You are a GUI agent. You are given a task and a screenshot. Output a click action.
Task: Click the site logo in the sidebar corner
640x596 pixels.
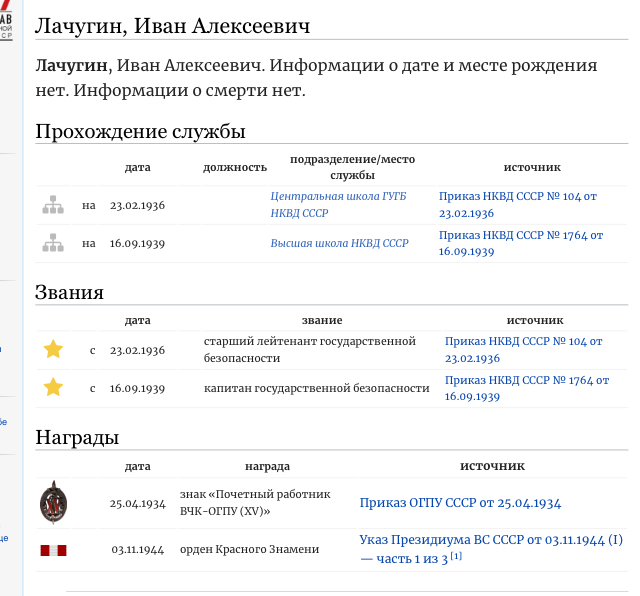click(x=6, y=20)
